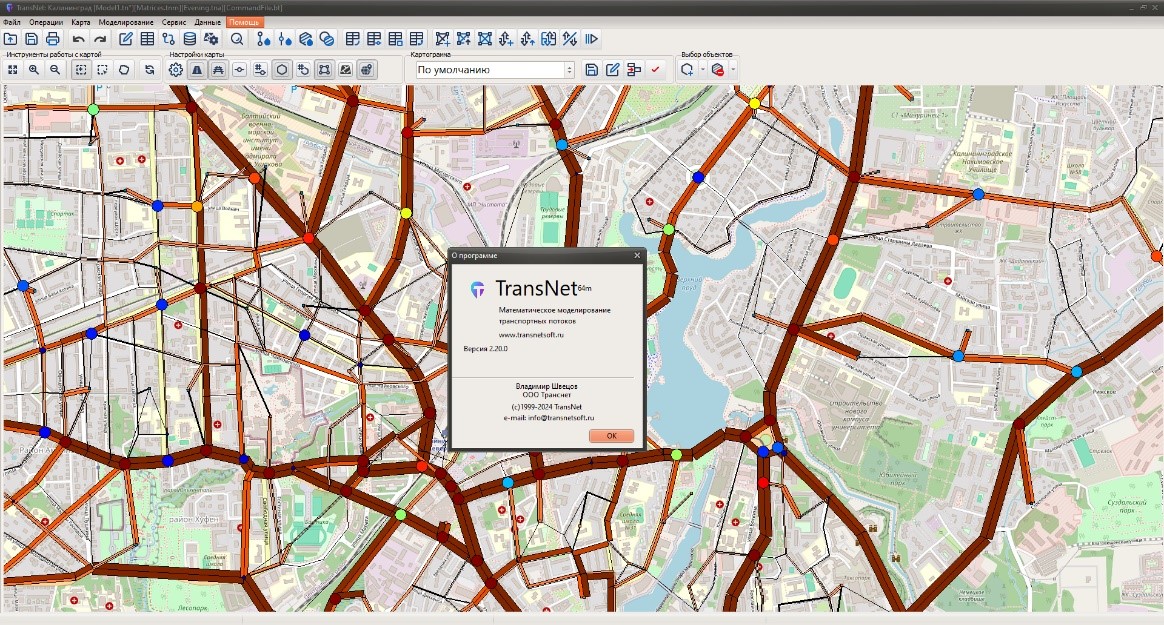Click the route nodes icon beside the table icon
The width and height of the screenshot is (1164, 625).
169,39
